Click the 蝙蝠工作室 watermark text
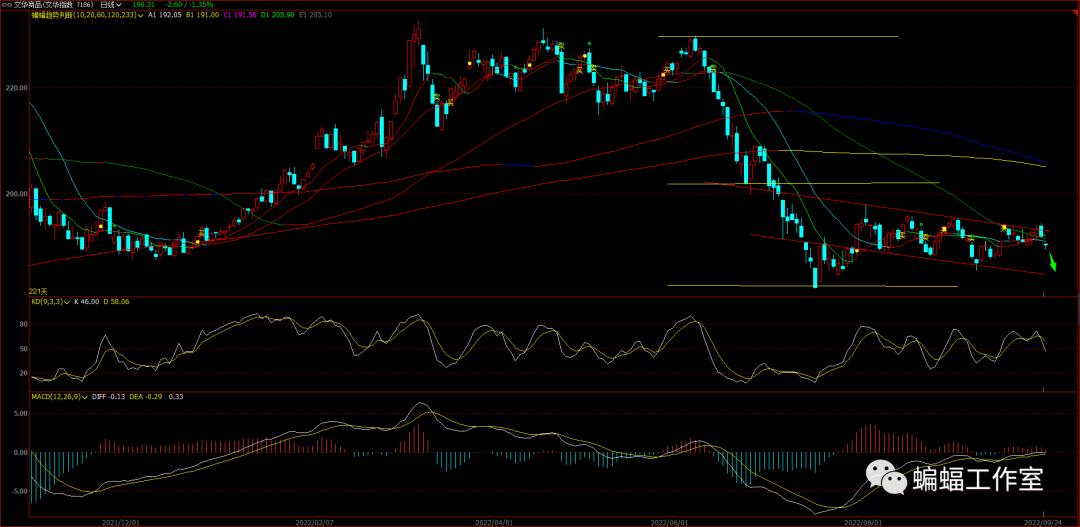 tap(977, 479)
